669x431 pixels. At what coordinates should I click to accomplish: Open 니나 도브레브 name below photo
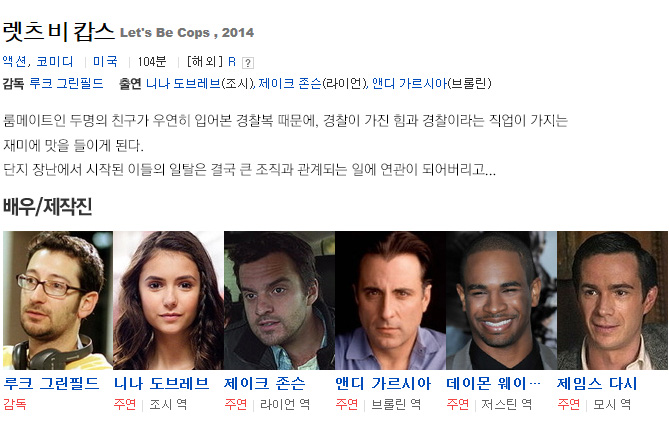[x=162, y=383]
